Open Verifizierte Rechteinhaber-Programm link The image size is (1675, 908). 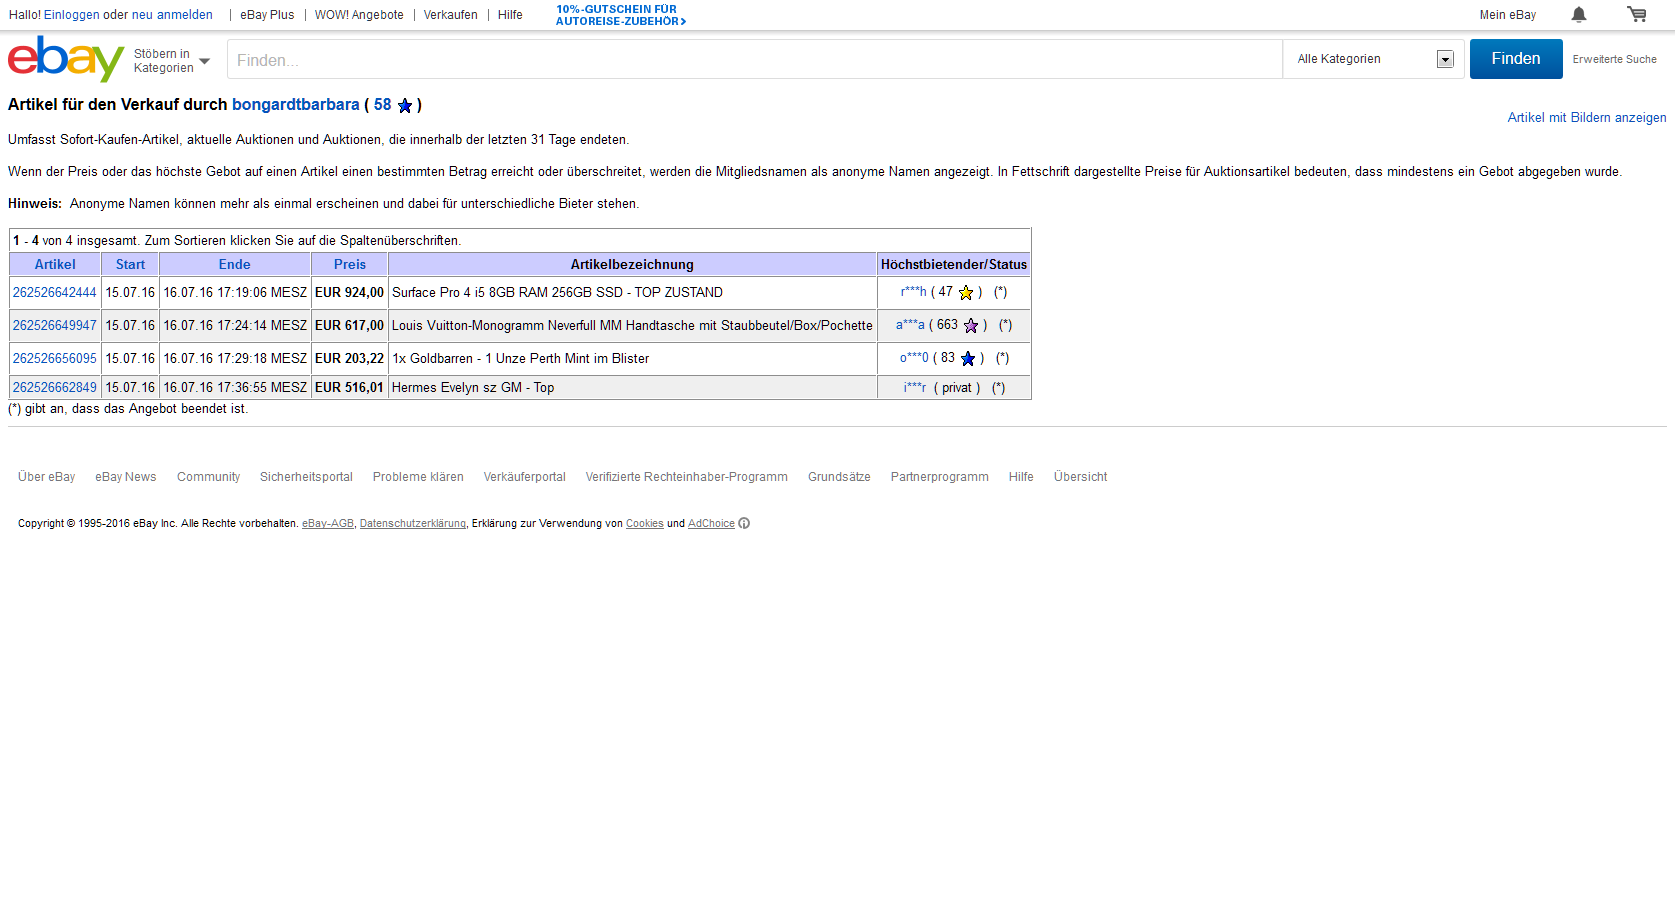point(687,477)
